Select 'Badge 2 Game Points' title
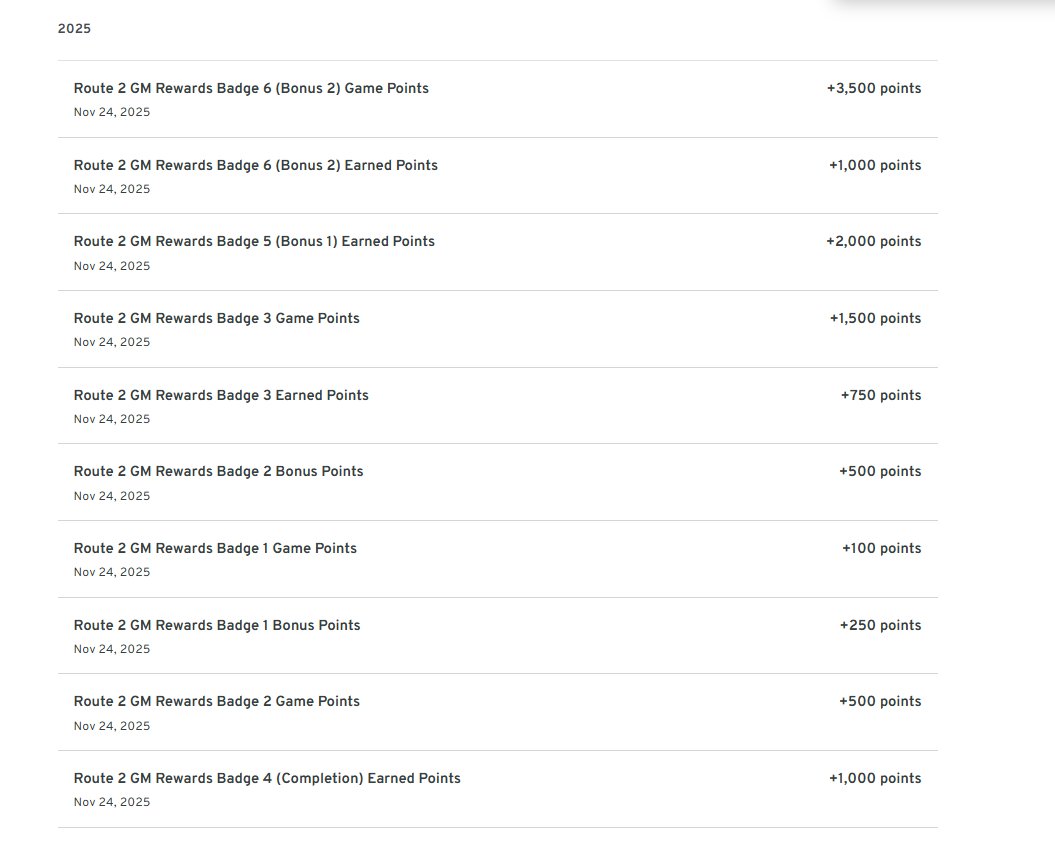1055x854 pixels. [x=217, y=701]
